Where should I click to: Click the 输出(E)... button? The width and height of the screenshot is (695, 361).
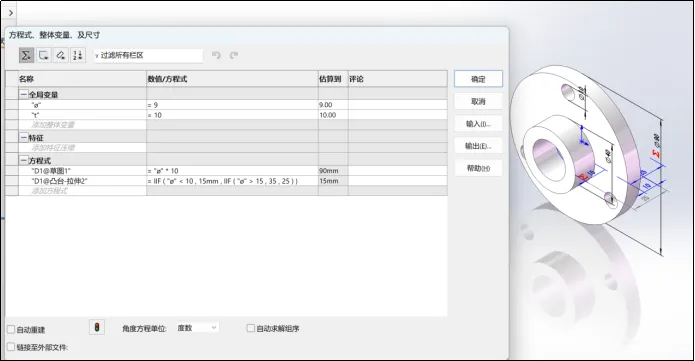(478, 146)
